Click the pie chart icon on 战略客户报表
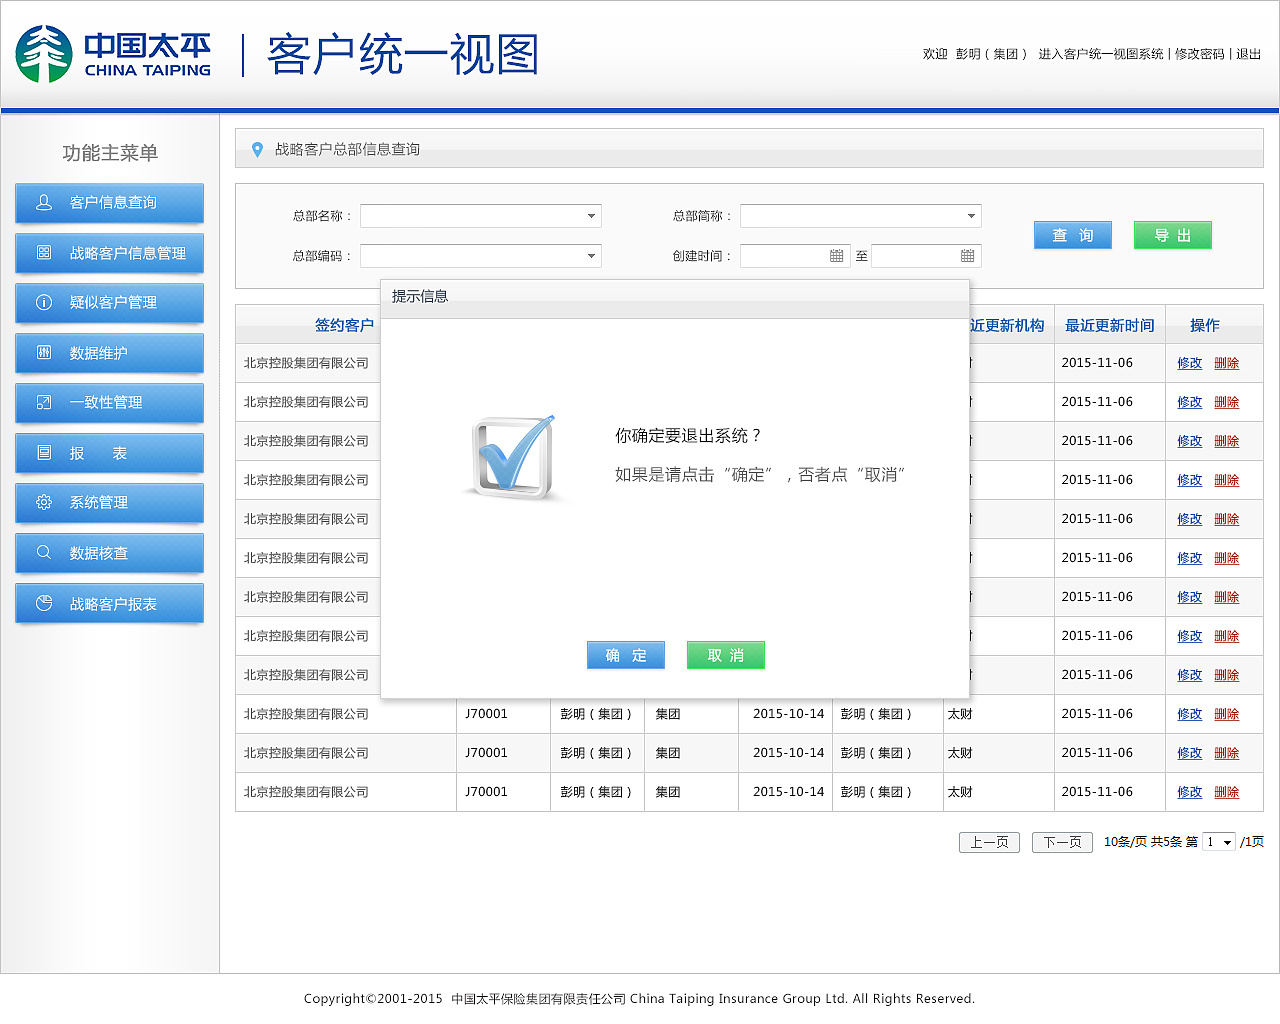The image size is (1280, 1024). [x=43, y=603]
